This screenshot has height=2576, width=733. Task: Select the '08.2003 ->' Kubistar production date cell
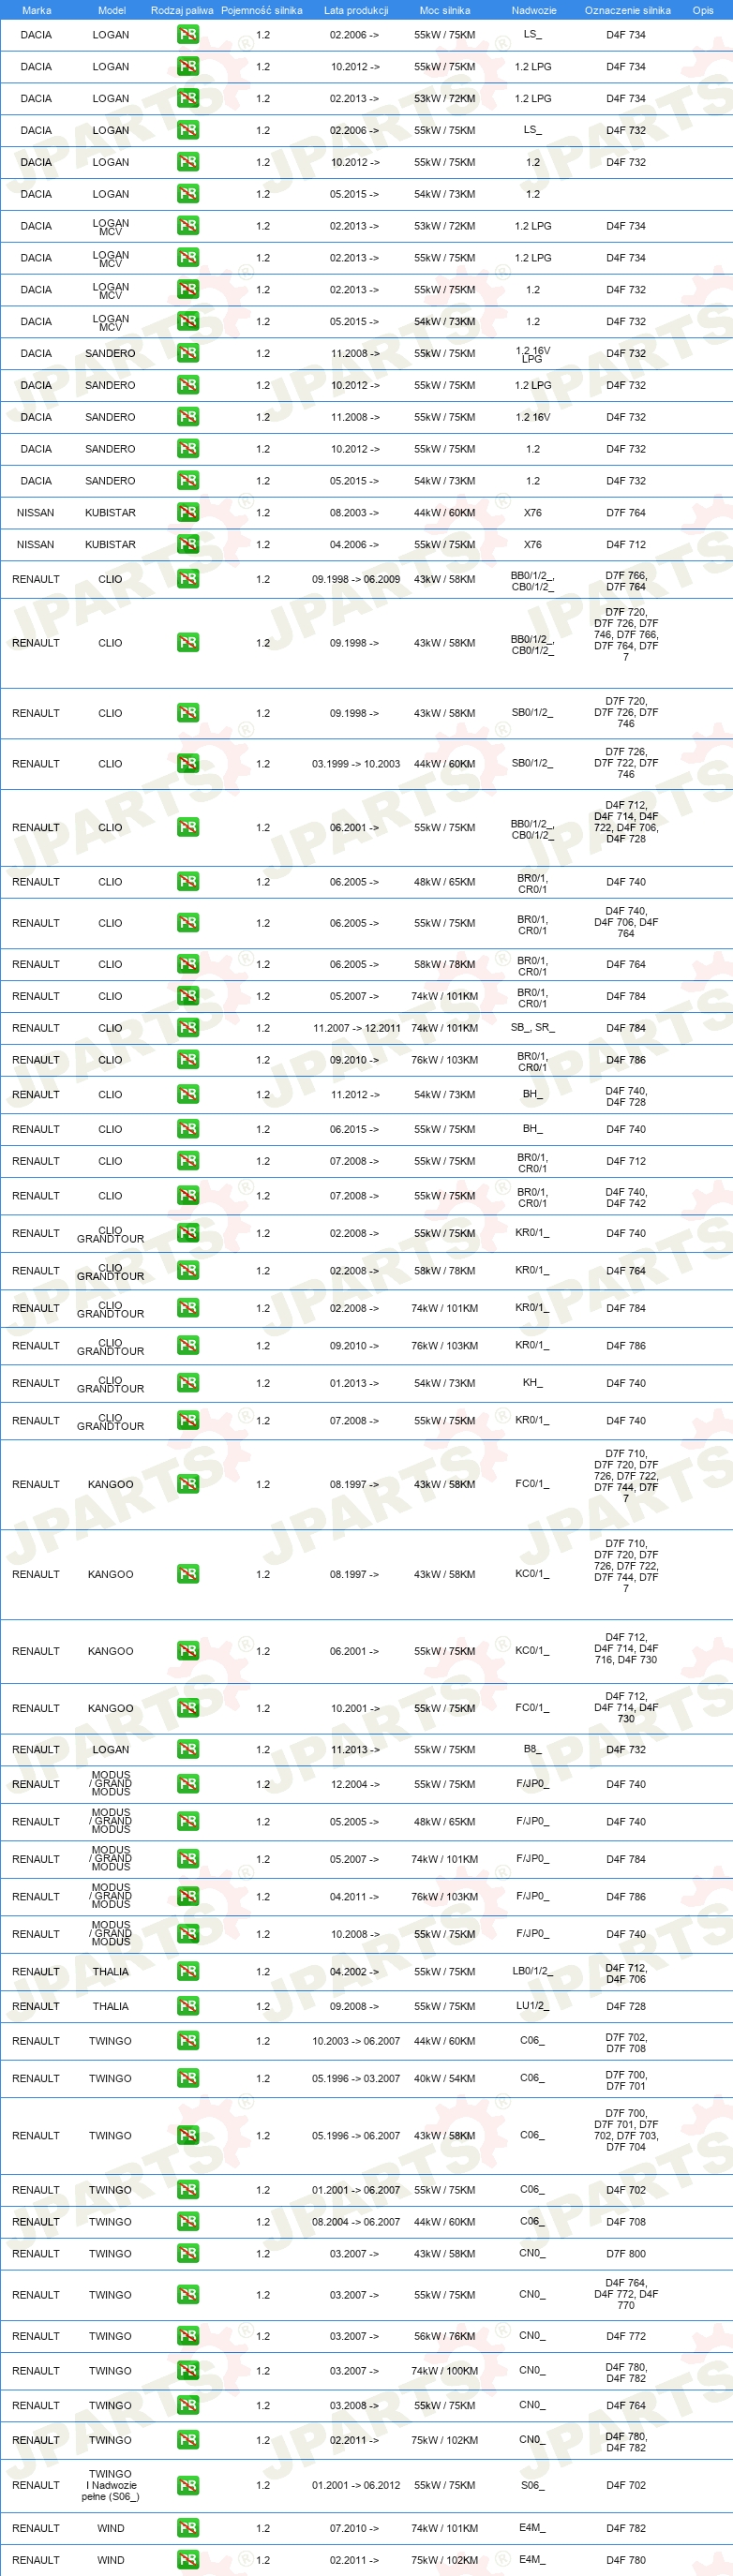pyautogui.click(x=354, y=513)
